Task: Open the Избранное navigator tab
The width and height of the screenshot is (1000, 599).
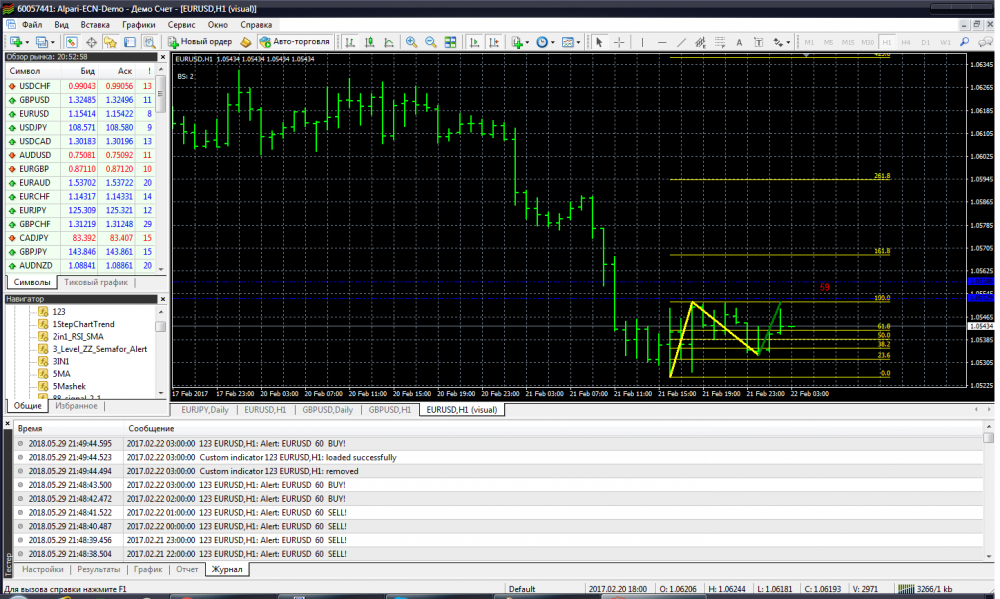Action: [x=76, y=406]
